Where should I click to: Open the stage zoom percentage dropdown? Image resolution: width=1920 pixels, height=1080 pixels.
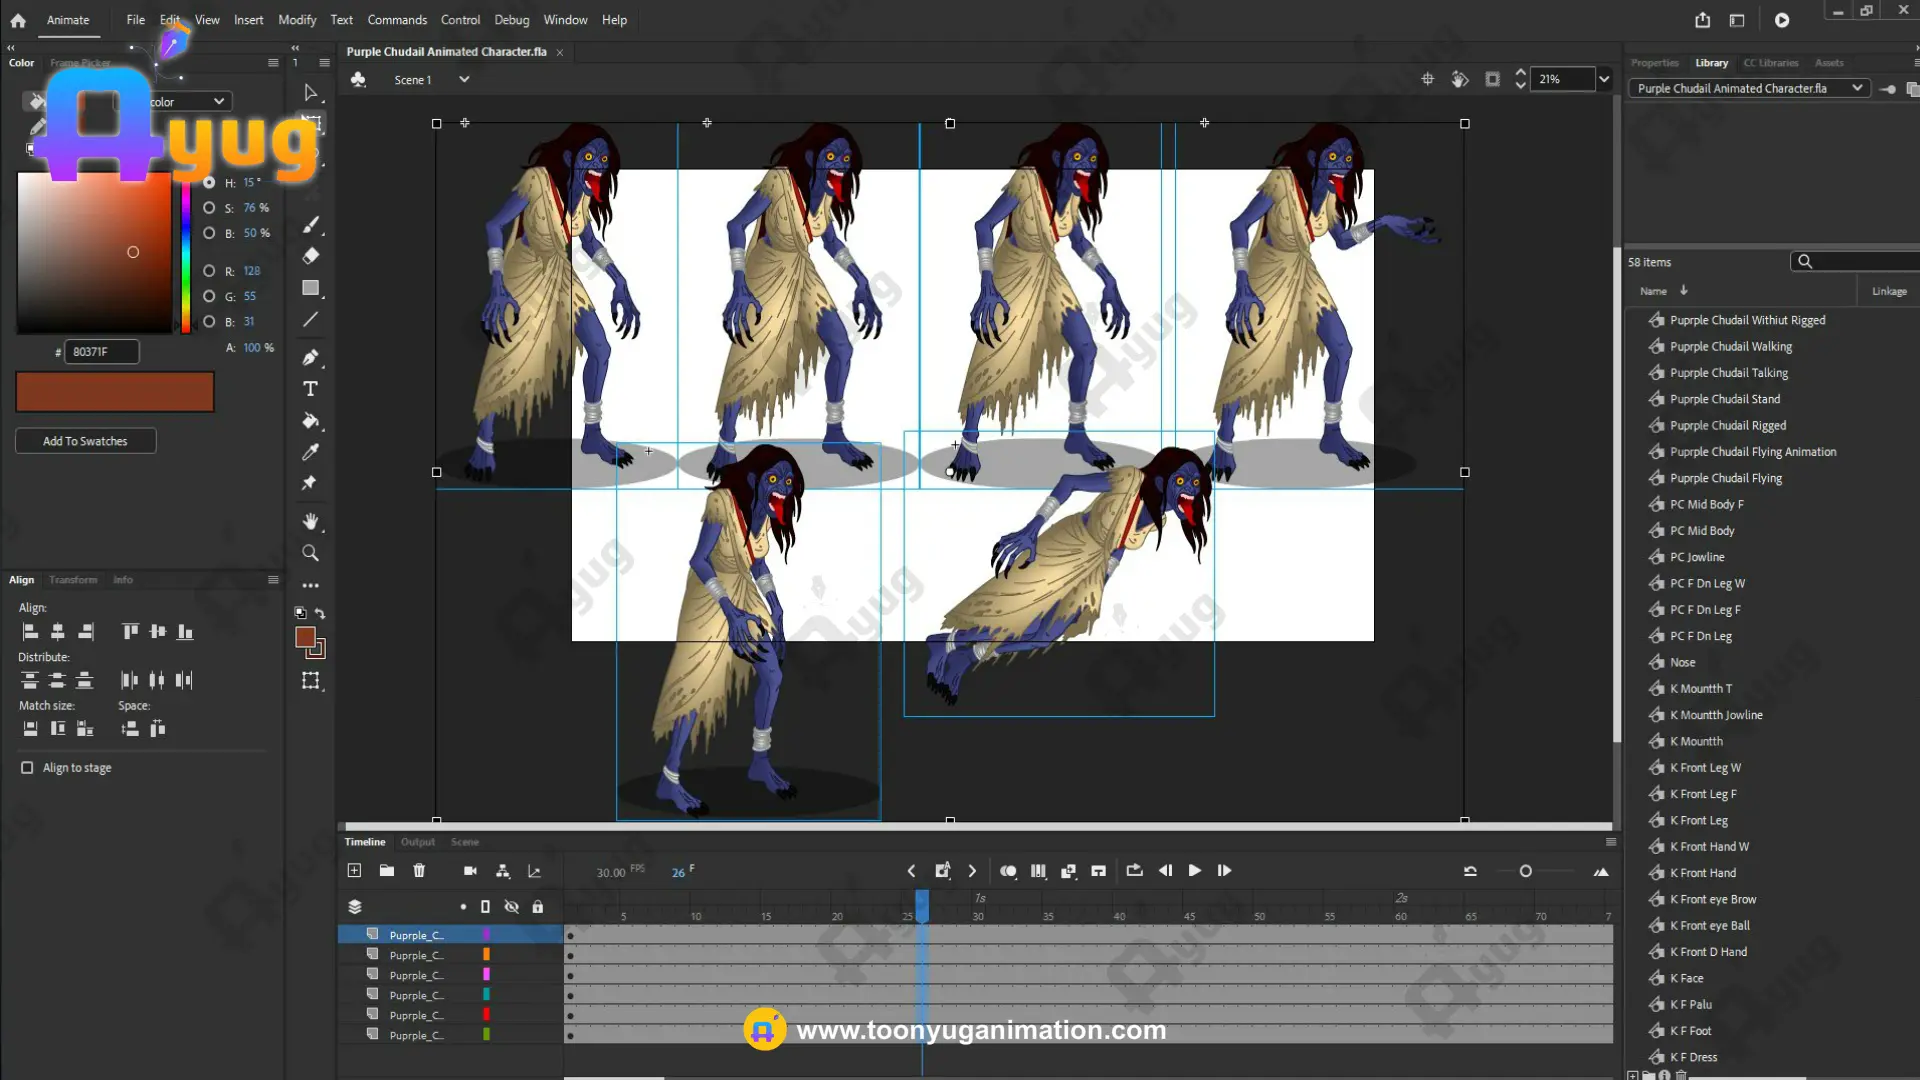(1604, 79)
